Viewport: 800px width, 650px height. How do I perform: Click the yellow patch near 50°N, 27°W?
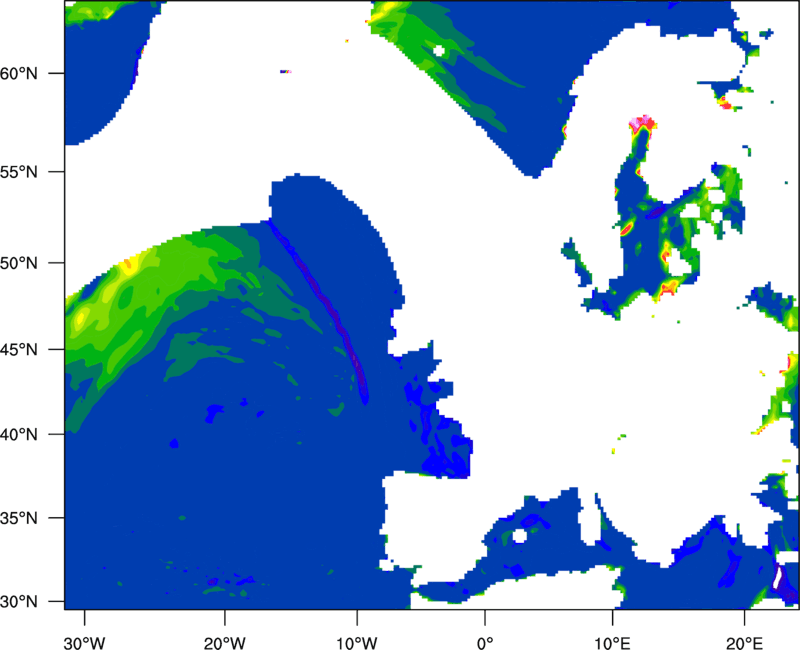click(x=128, y=266)
